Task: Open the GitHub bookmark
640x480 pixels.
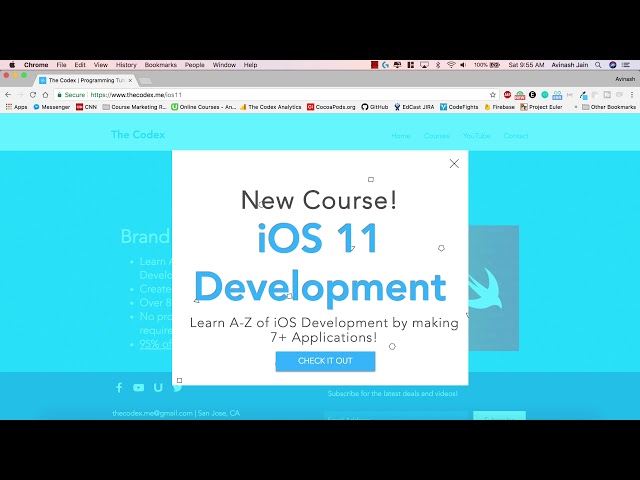Action: coord(375,107)
